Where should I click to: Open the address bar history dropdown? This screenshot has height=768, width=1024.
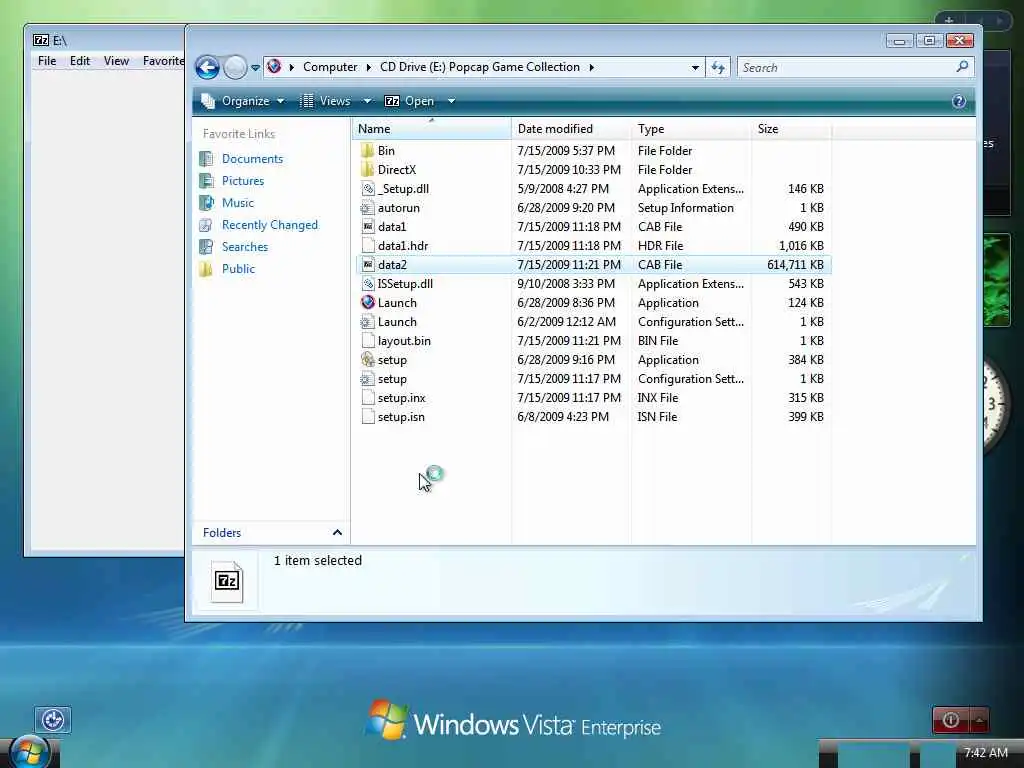point(695,68)
